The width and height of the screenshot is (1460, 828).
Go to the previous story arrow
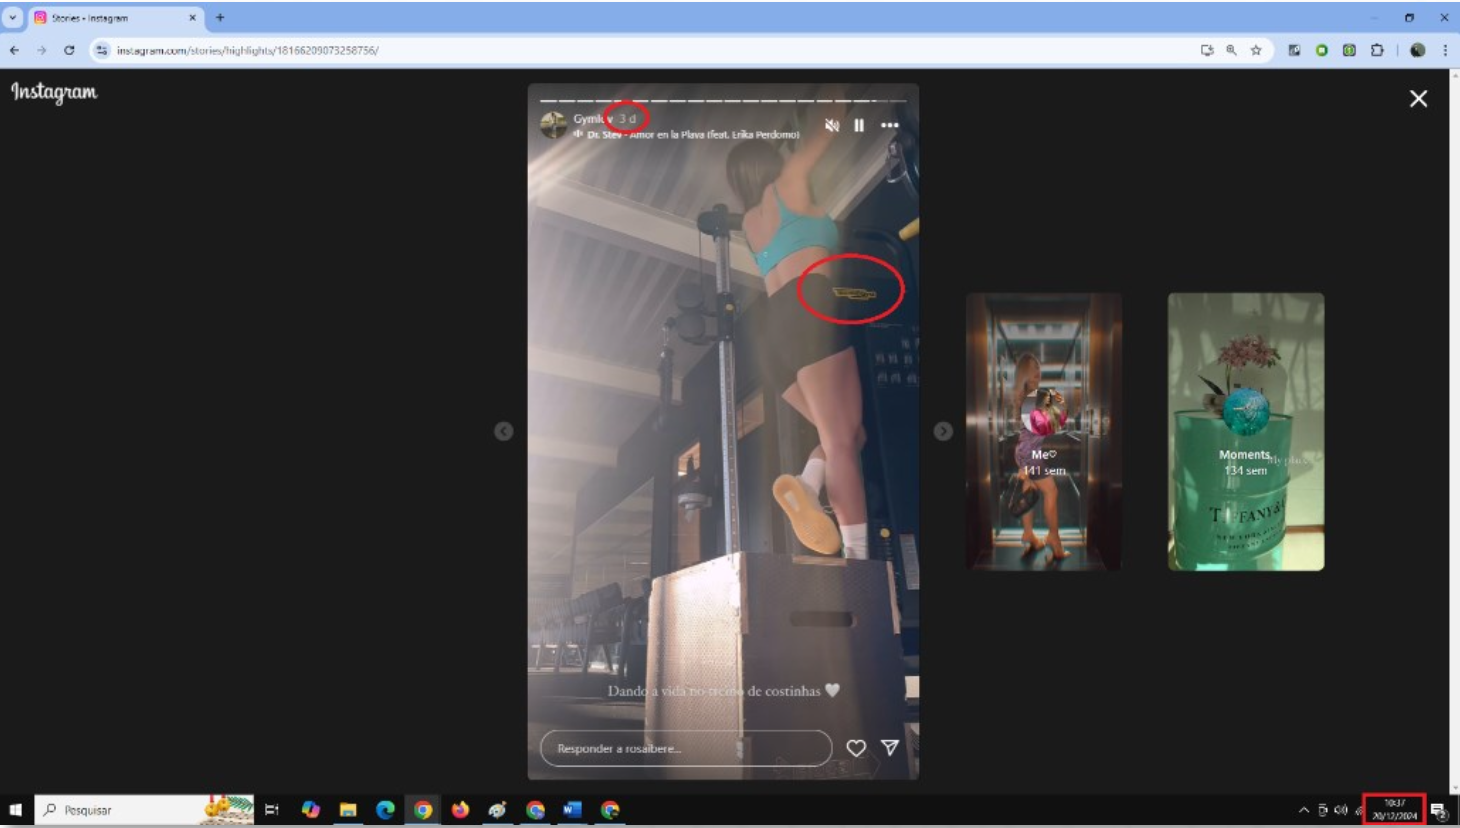click(x=504, y=431)
